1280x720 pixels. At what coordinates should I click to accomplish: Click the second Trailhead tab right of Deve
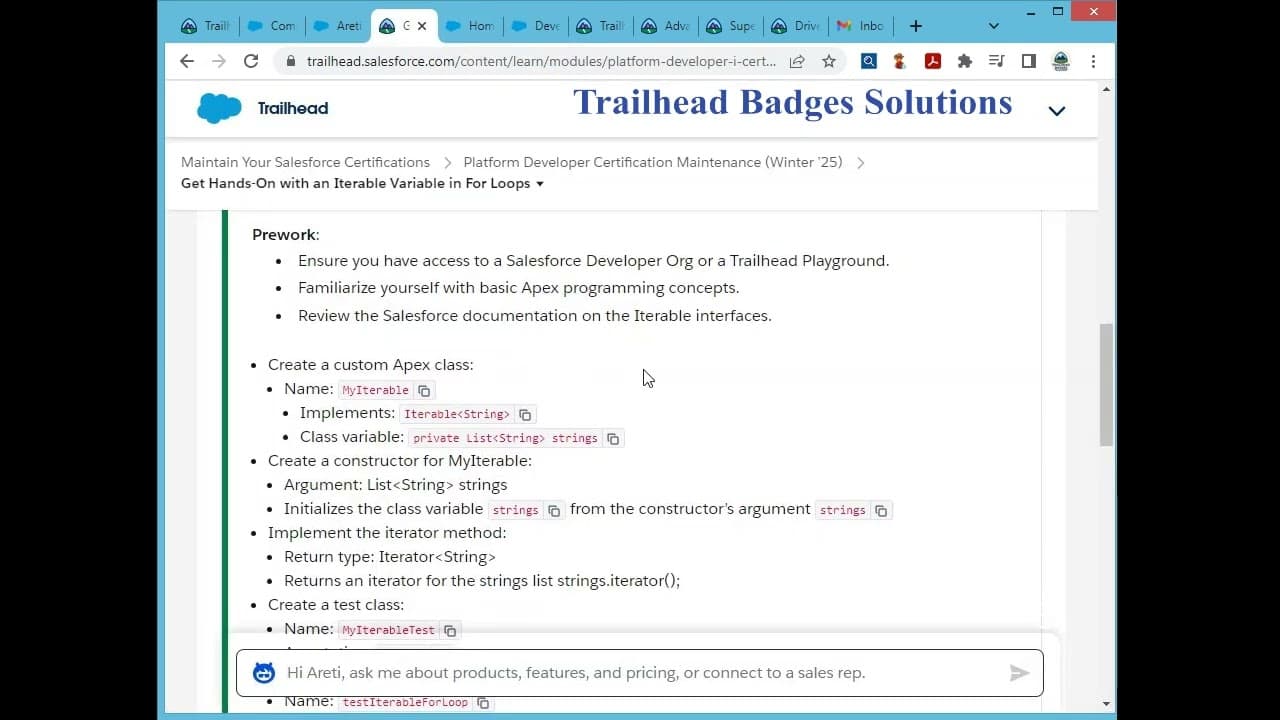tap(600, 26)
